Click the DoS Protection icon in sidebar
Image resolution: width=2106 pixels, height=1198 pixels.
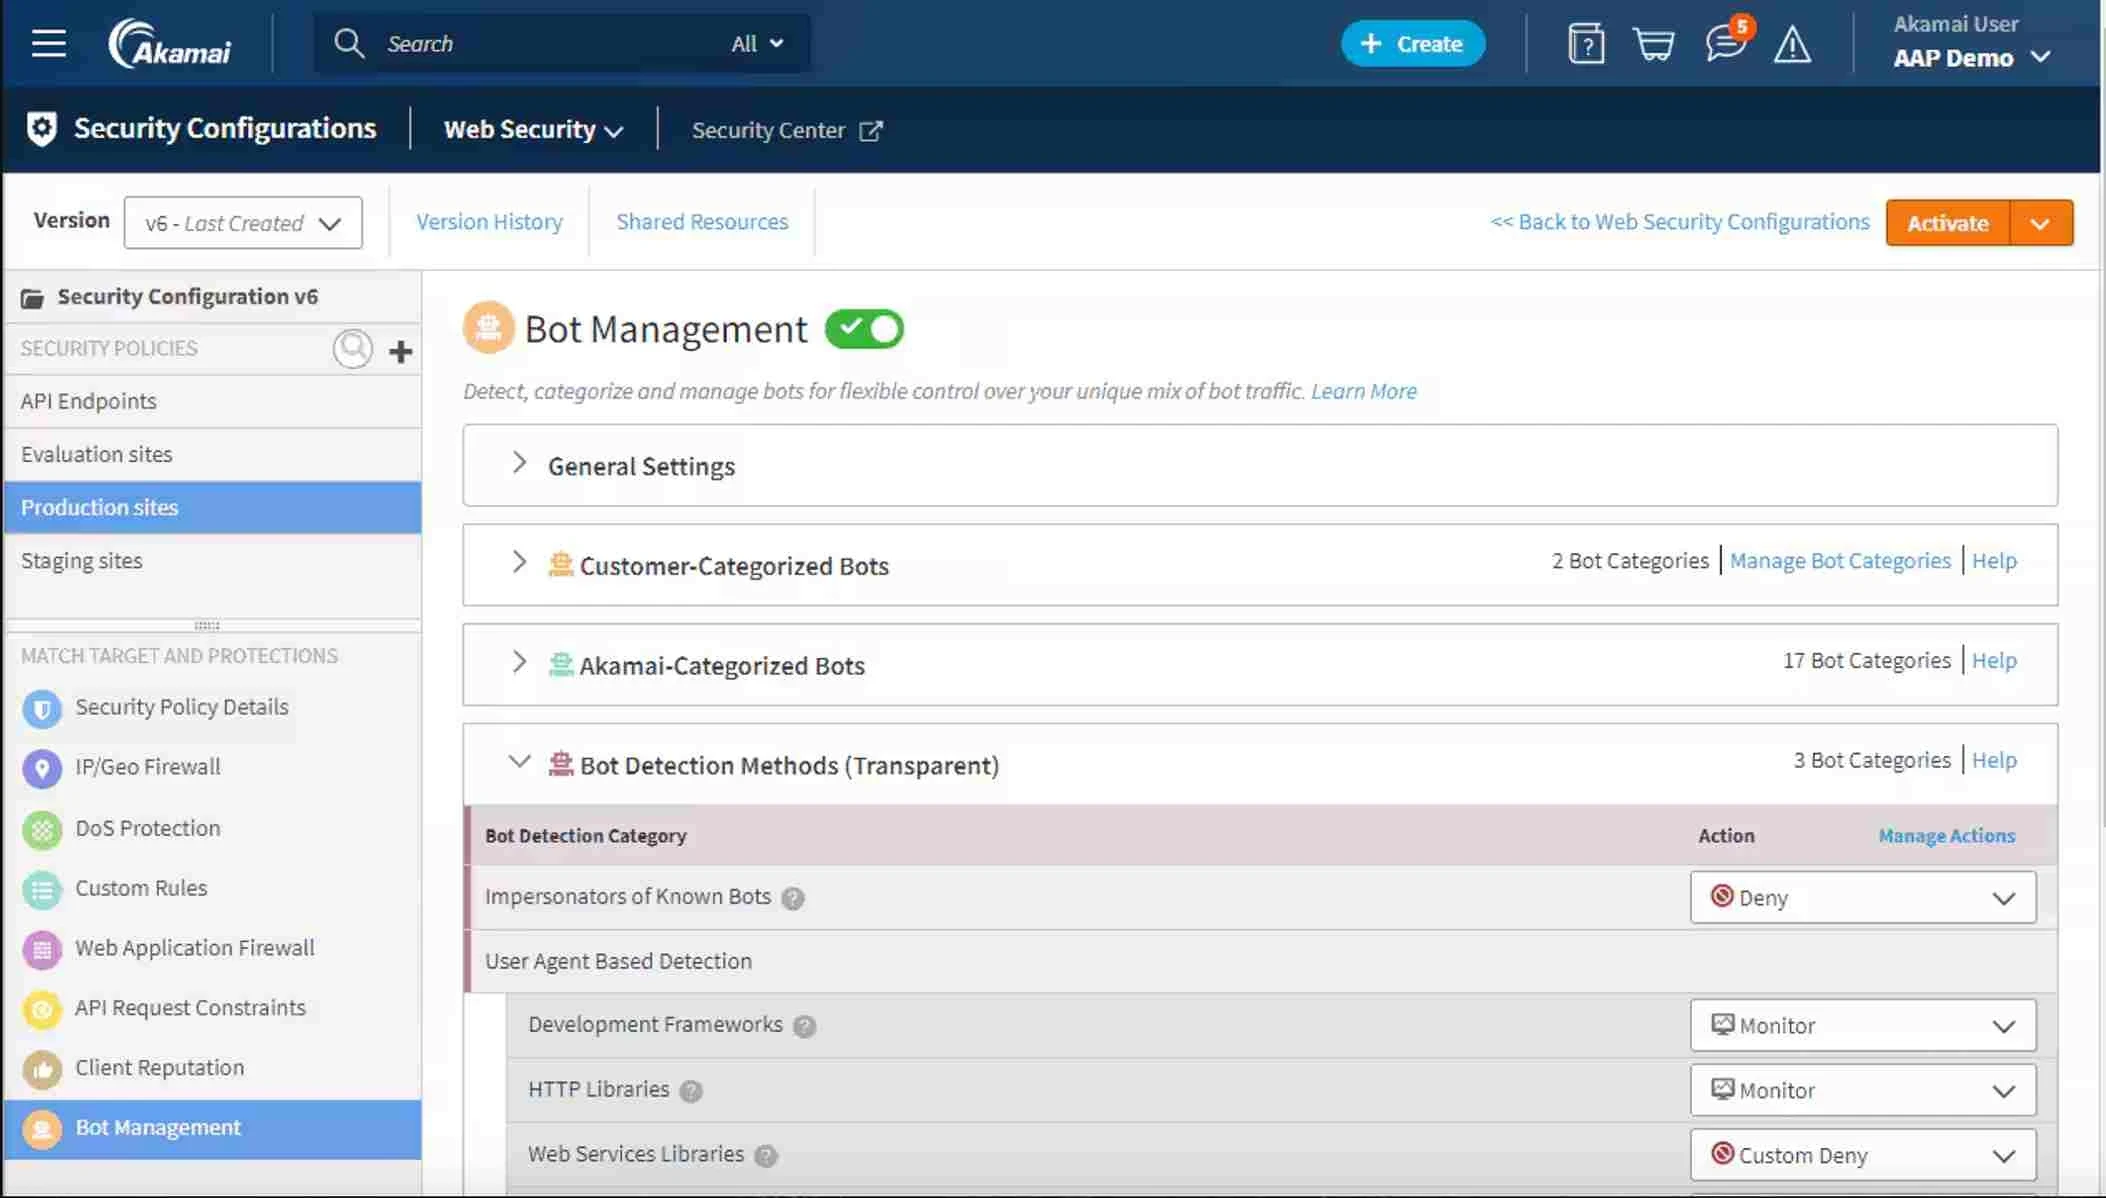[x=41, y=829]
